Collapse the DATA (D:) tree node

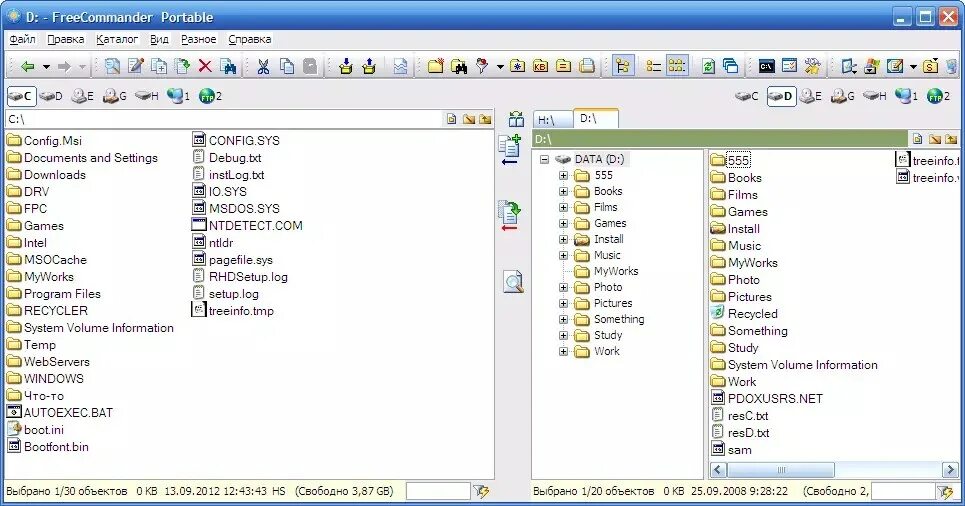pos(545,159)
